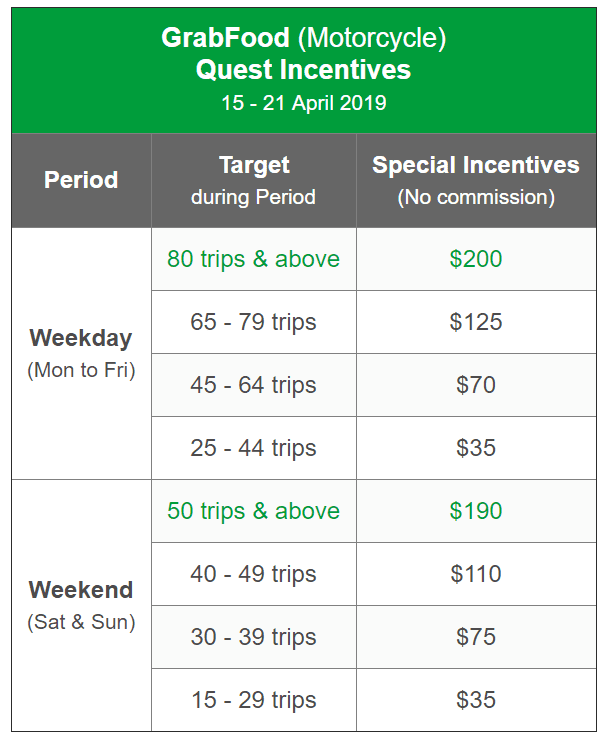
Task: Select the Period column header
Action: tap(81, 180)
